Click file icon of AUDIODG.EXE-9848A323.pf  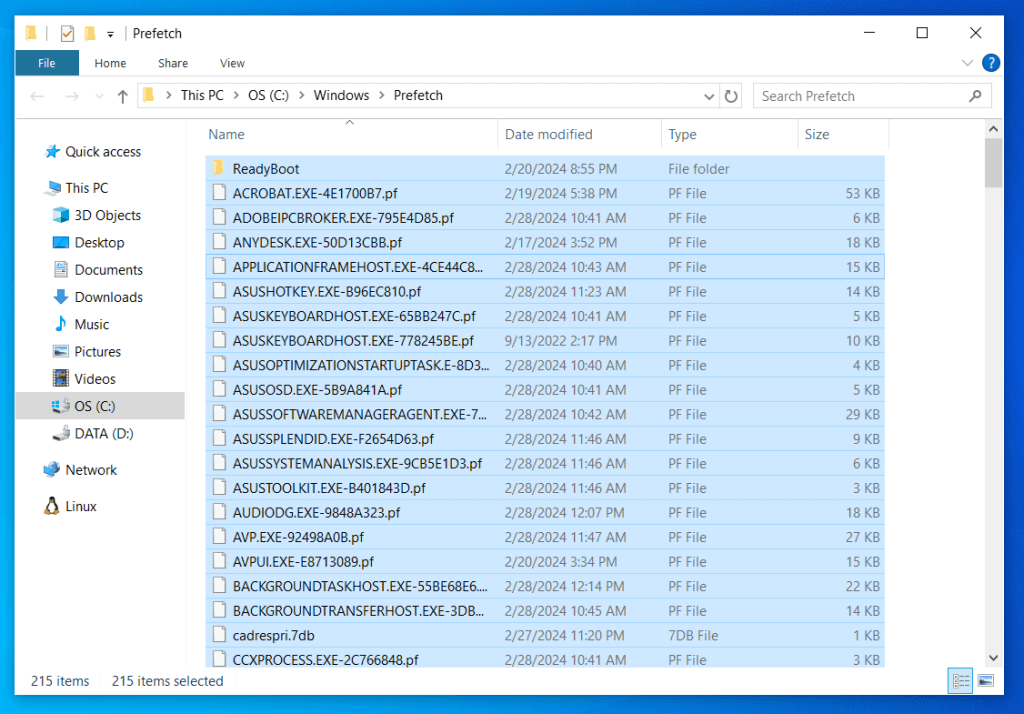[x=219, y=513]
